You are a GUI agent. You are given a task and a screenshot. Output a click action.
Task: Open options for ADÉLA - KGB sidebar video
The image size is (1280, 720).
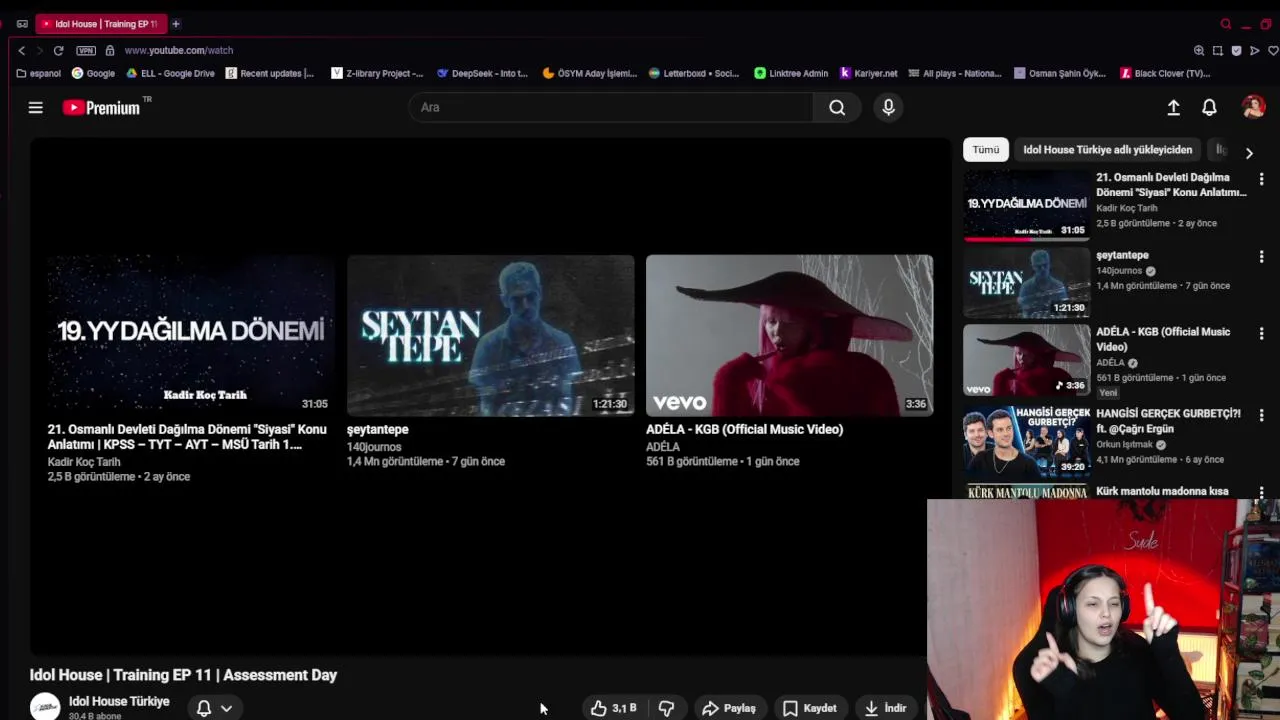point(1261,333)
